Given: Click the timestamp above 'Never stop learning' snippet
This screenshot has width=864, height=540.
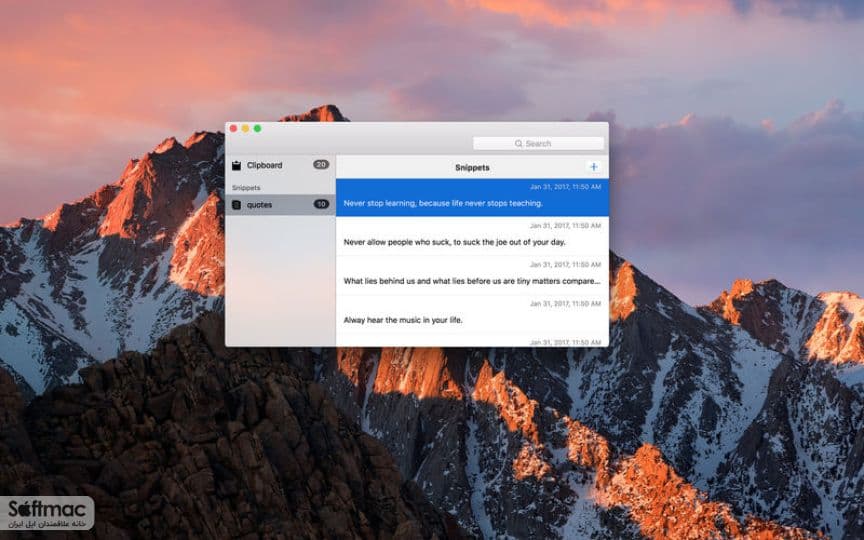Looking at the screenshot, I should (x=565, y=187).
